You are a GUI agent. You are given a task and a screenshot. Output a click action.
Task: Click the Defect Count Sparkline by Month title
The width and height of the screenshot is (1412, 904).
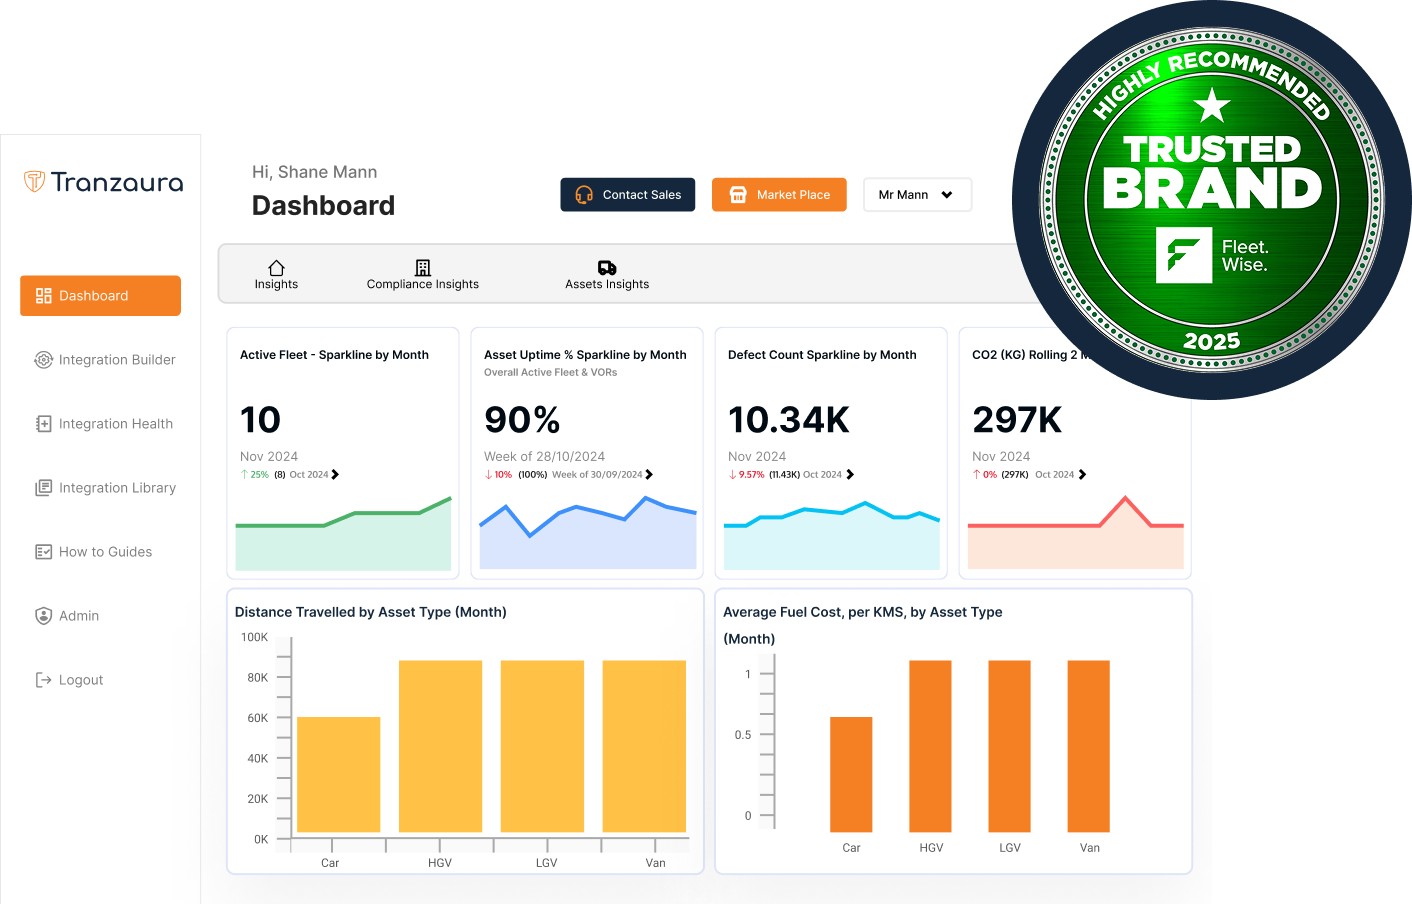coord(822,355)
